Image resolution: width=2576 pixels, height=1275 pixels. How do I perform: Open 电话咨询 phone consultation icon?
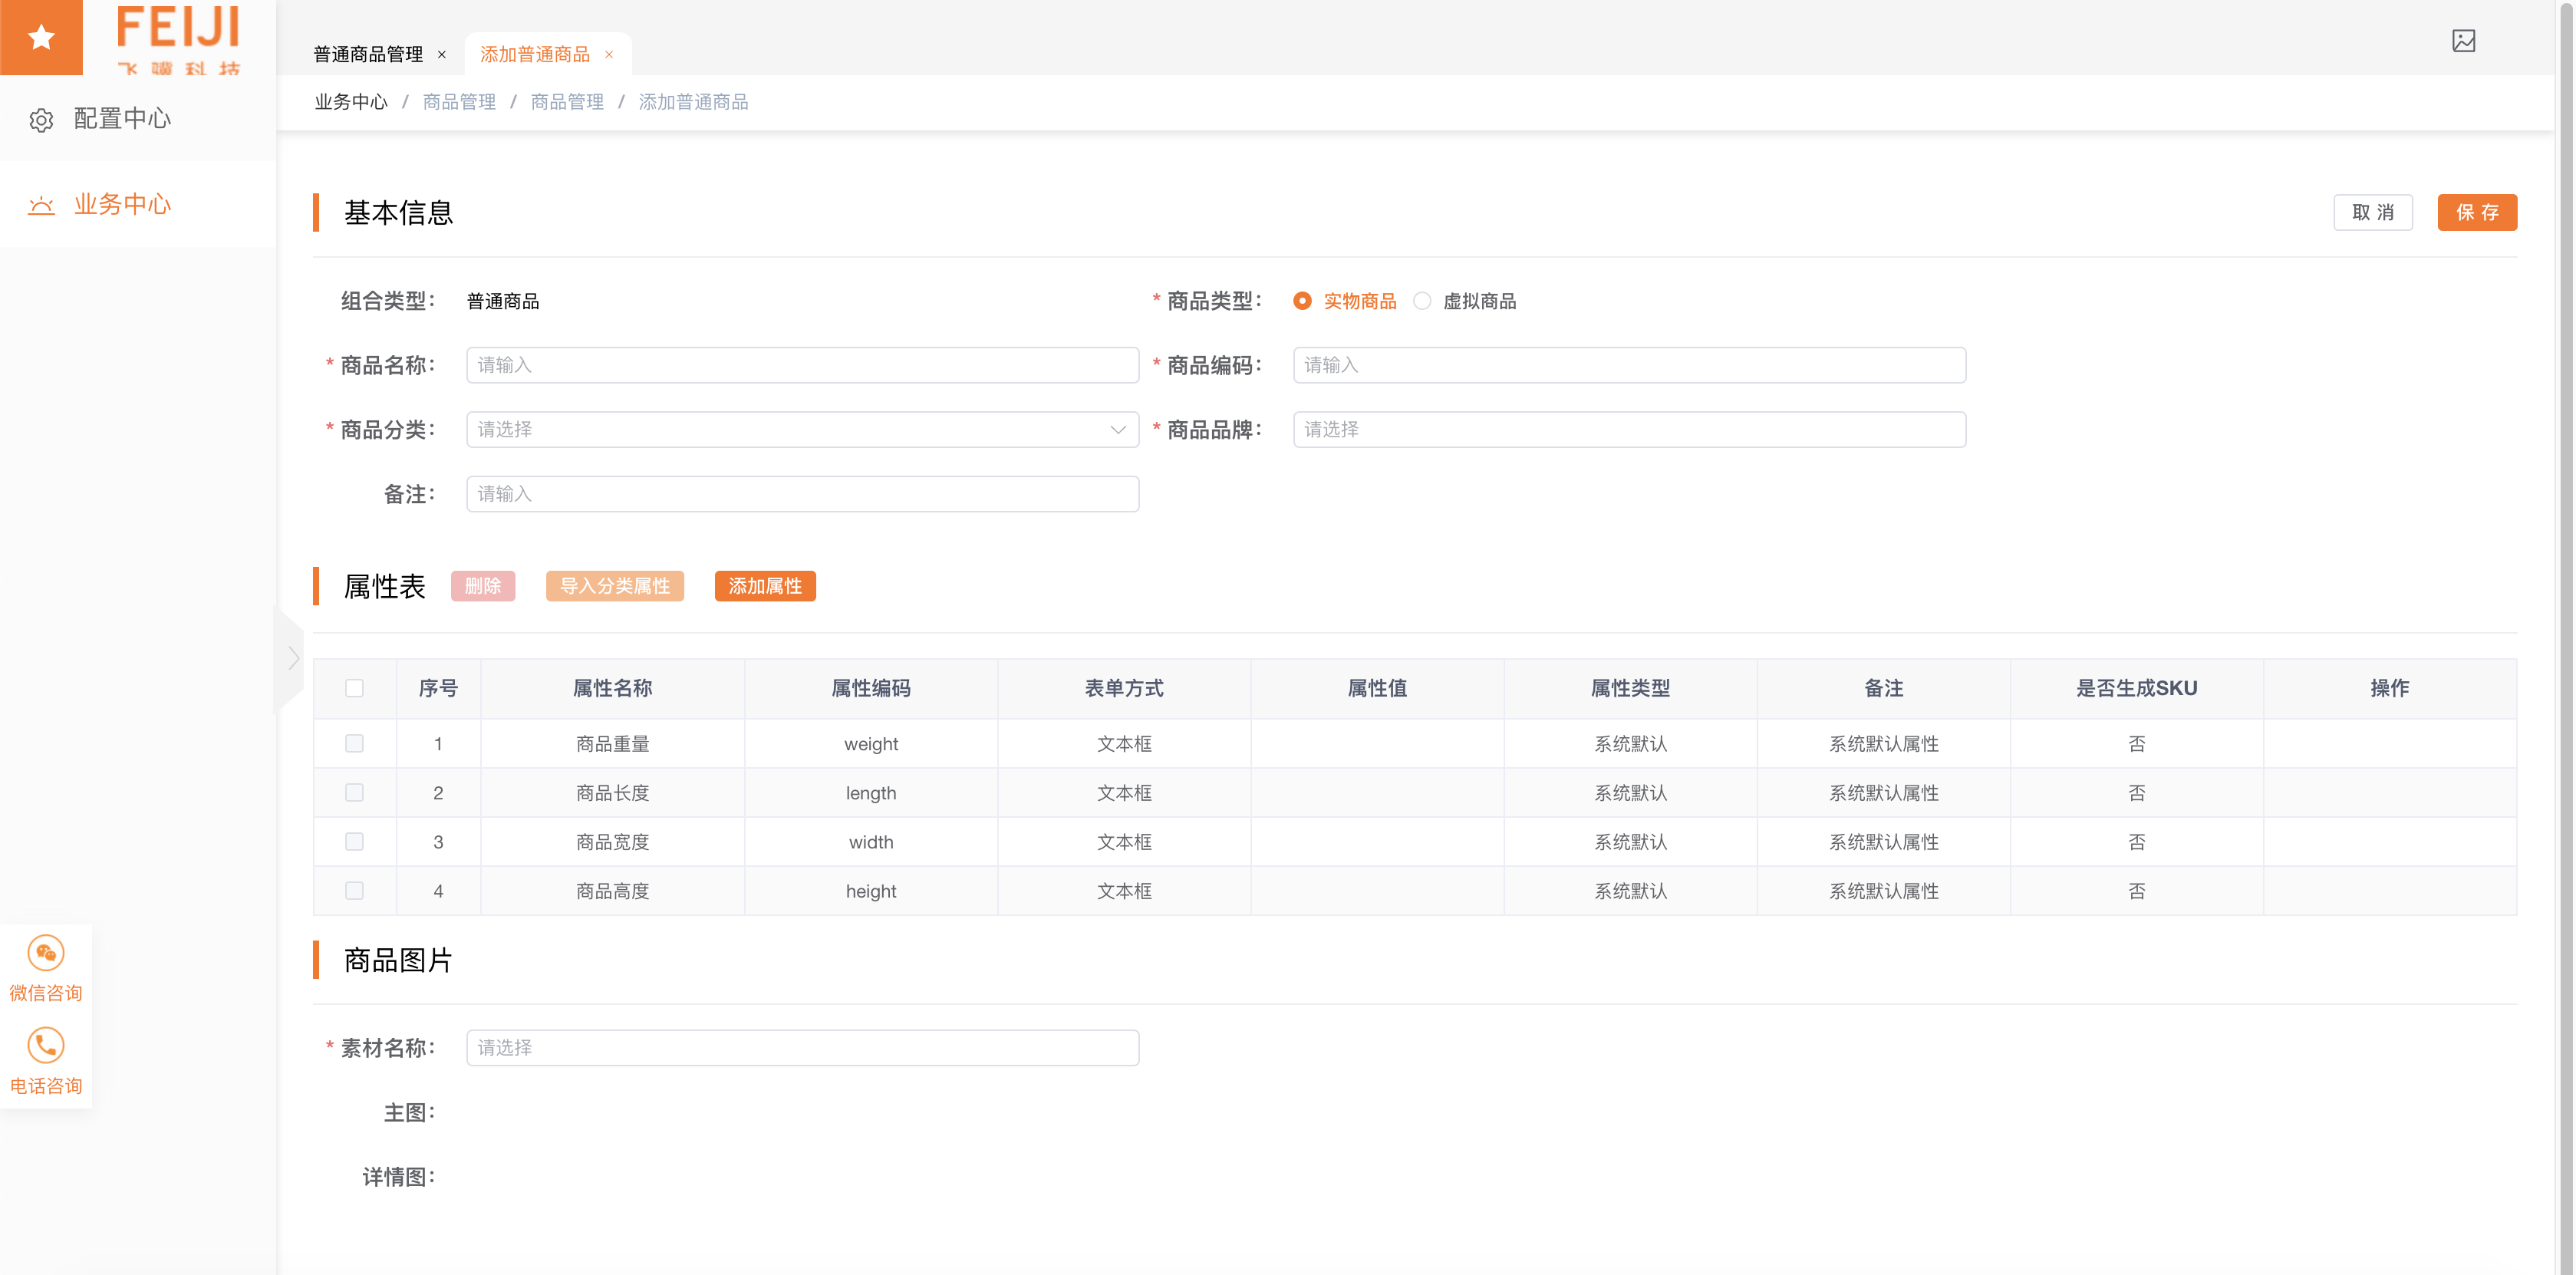46,1044
